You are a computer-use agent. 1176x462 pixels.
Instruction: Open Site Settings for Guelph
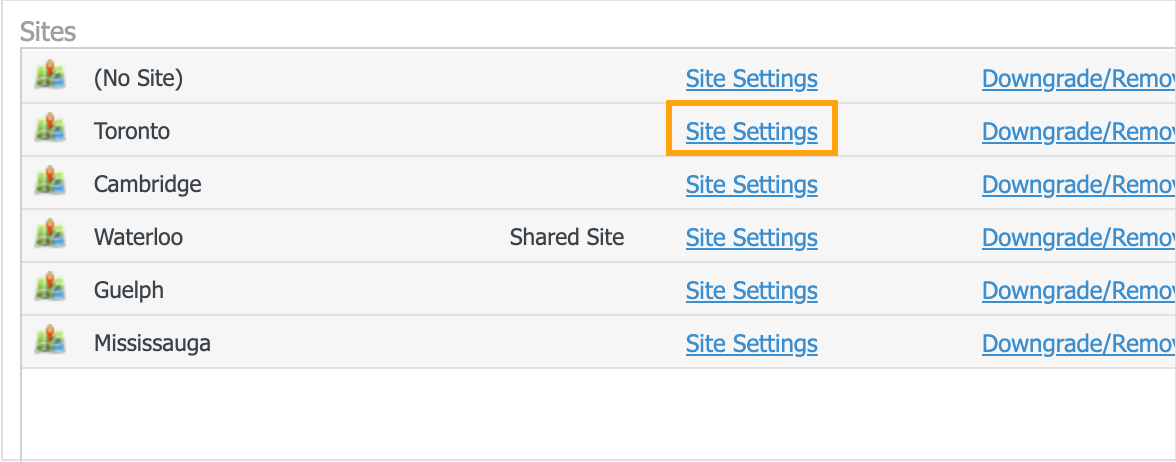[x=751, y=290]
